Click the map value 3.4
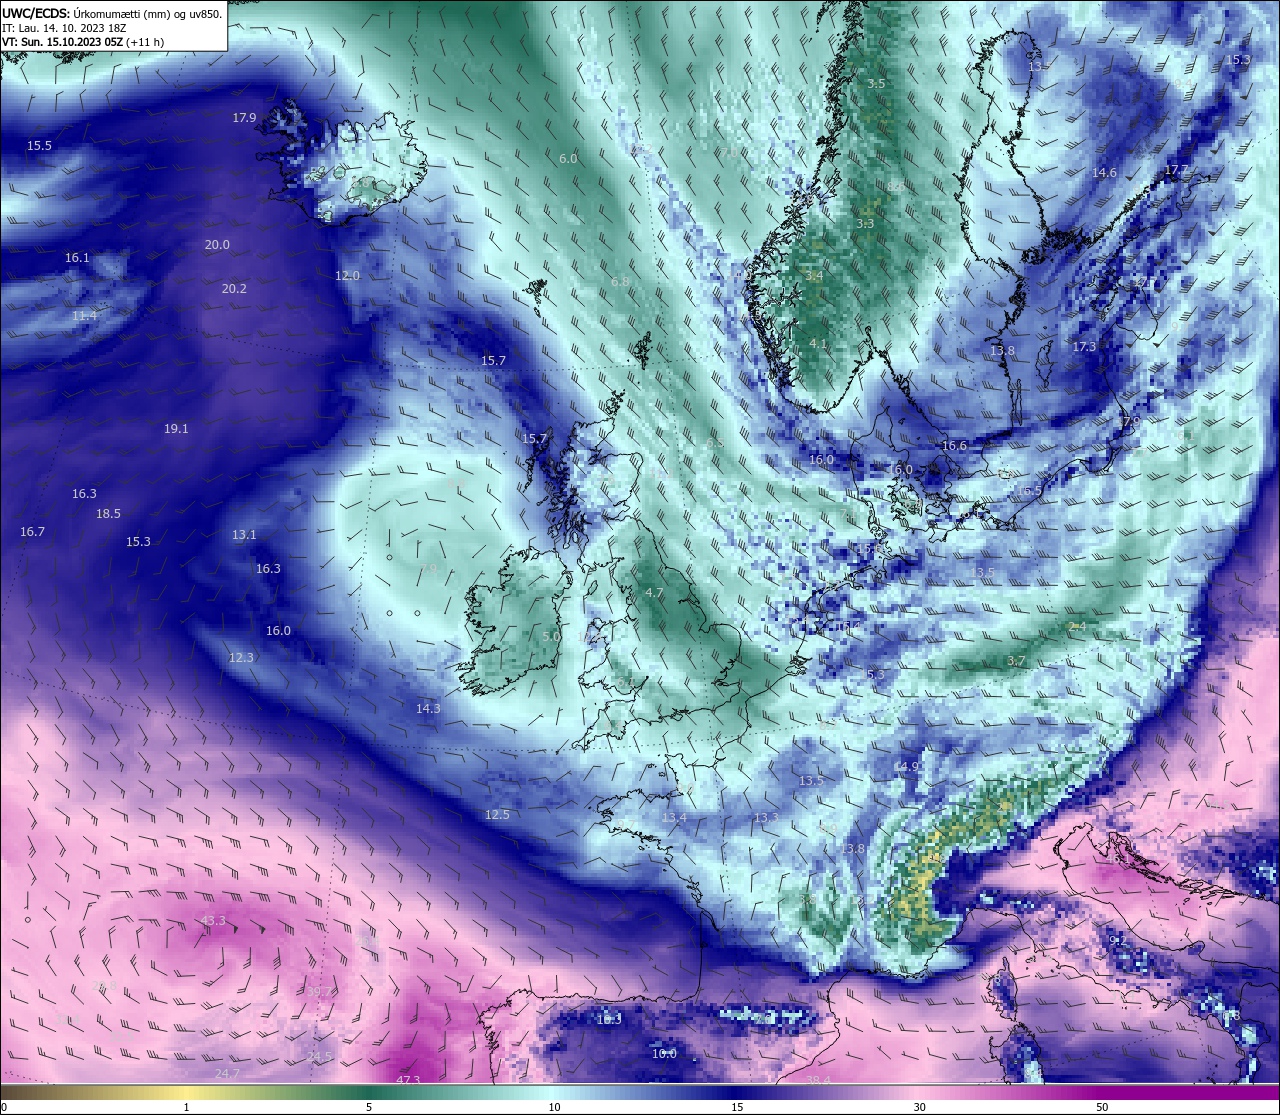 814,276
